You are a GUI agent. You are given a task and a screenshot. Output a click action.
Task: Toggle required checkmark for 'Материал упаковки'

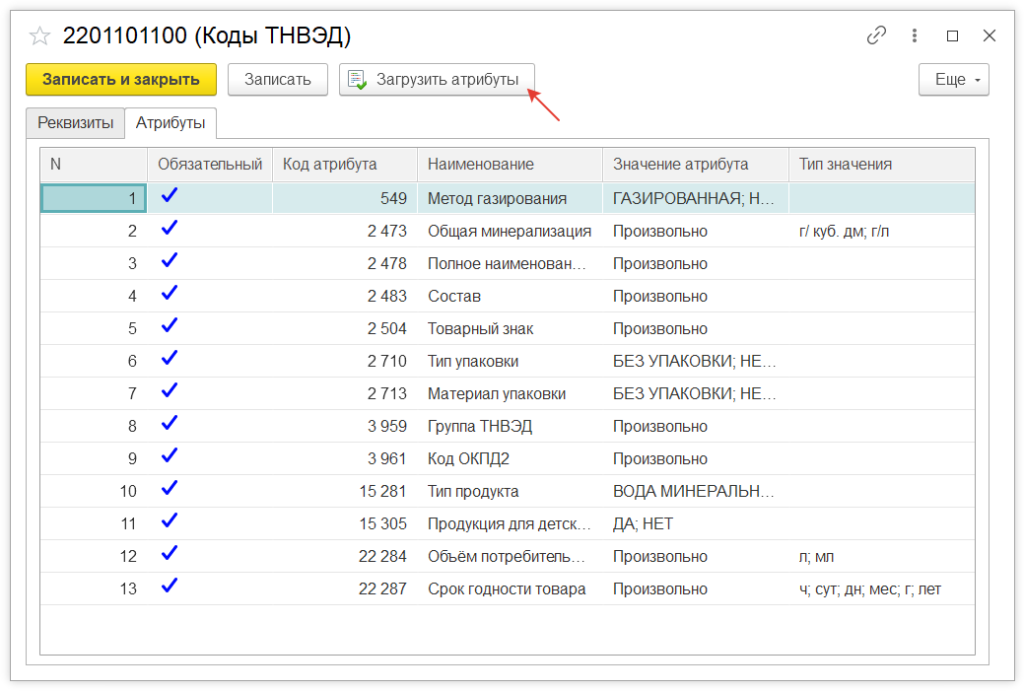[170, 391]
